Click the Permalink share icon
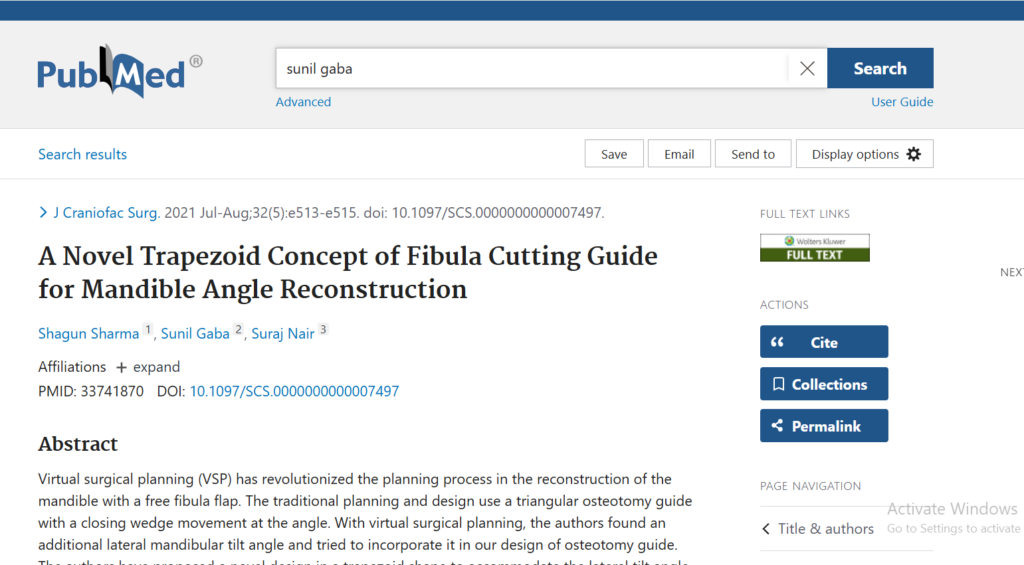Screen dimensions: 1024x565 click(x=778, y=426)
